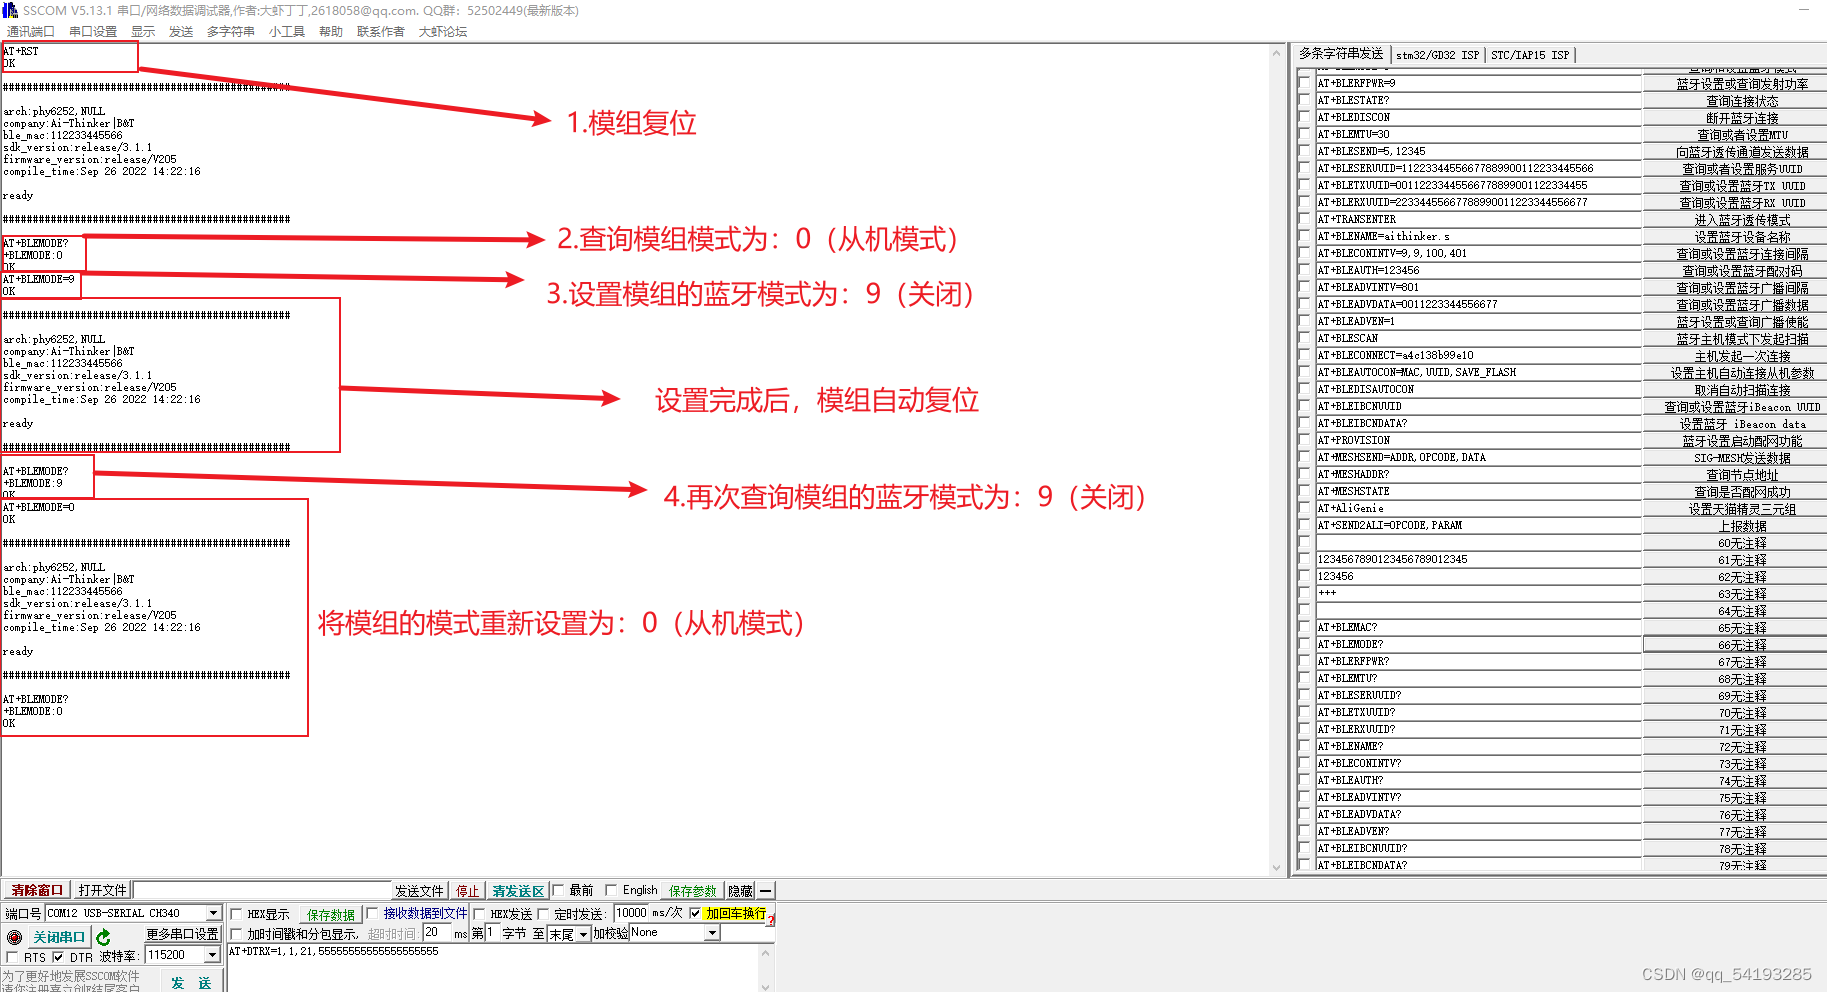Open the 多字符串 menu
This screenshot has width=1827, height=992.
(x=231, y=32)
